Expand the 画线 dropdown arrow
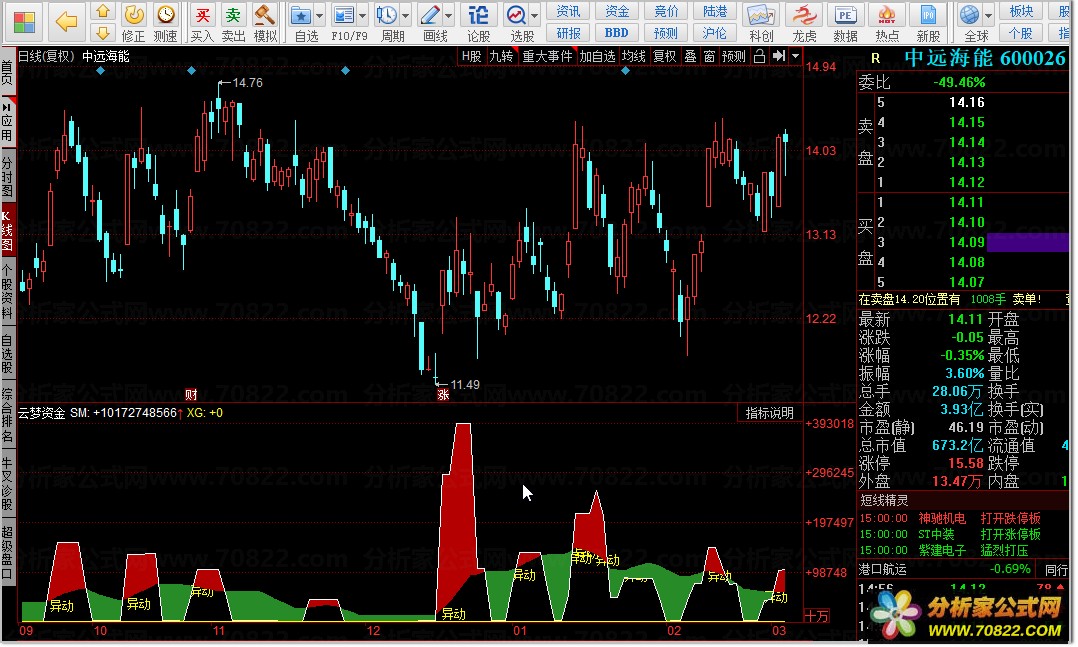Image resolution: width=1078 pixels, height=647 pixels. [449, 15]
